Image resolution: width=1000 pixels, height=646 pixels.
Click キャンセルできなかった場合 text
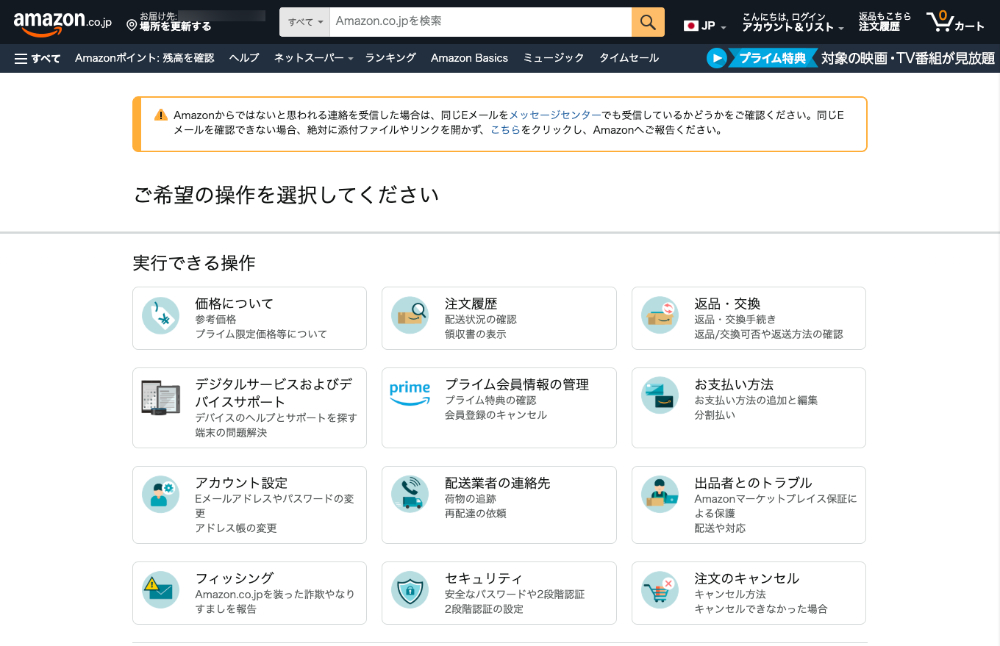point(761,609)
